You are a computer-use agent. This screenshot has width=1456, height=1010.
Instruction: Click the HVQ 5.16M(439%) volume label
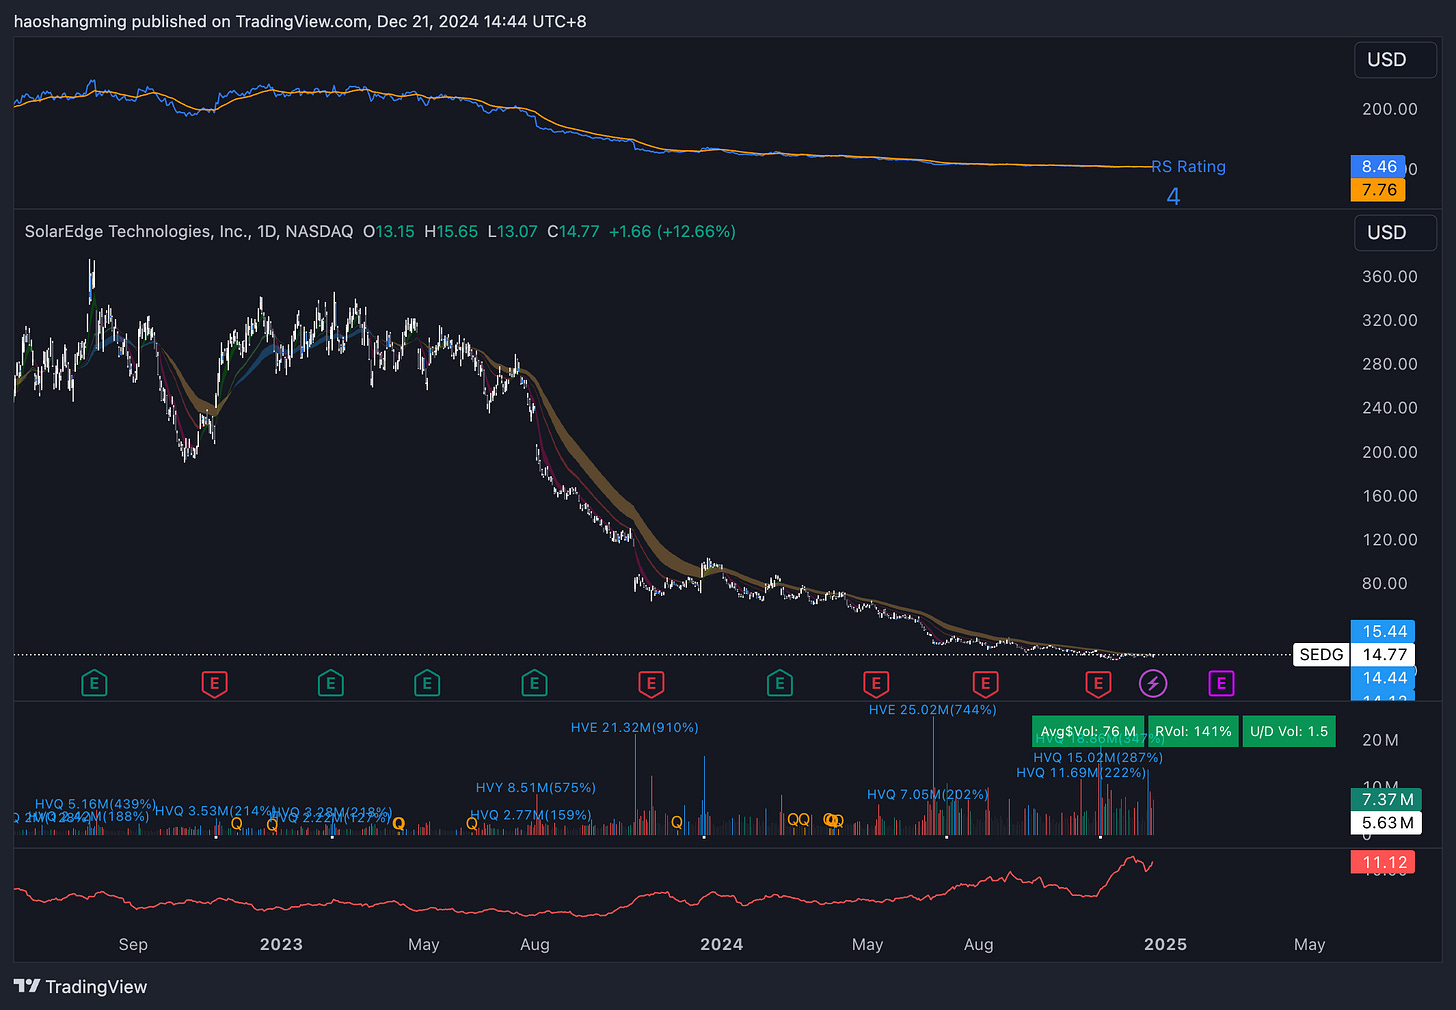click(x=95, y=804)
